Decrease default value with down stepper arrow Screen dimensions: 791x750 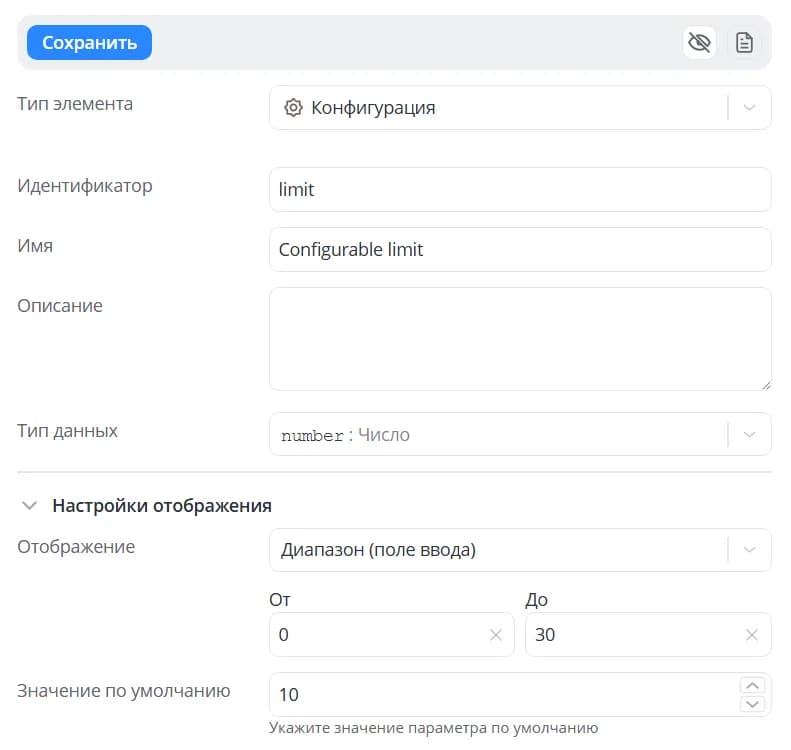point(752,704)
